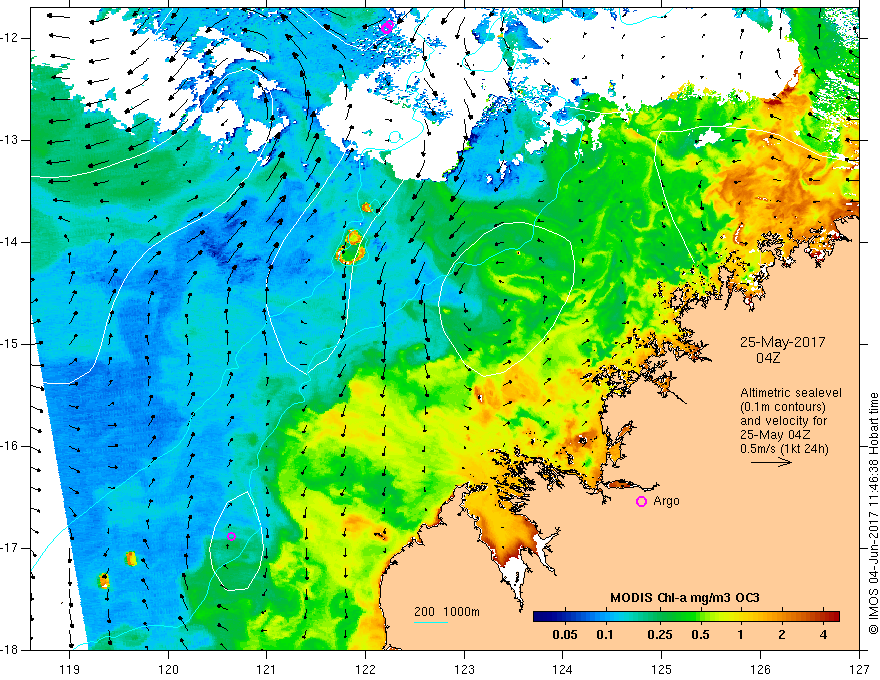This screenshot has height=680, width=880.
Task: Click the '25-May-2017' date label
Action: tap(782, 342)
